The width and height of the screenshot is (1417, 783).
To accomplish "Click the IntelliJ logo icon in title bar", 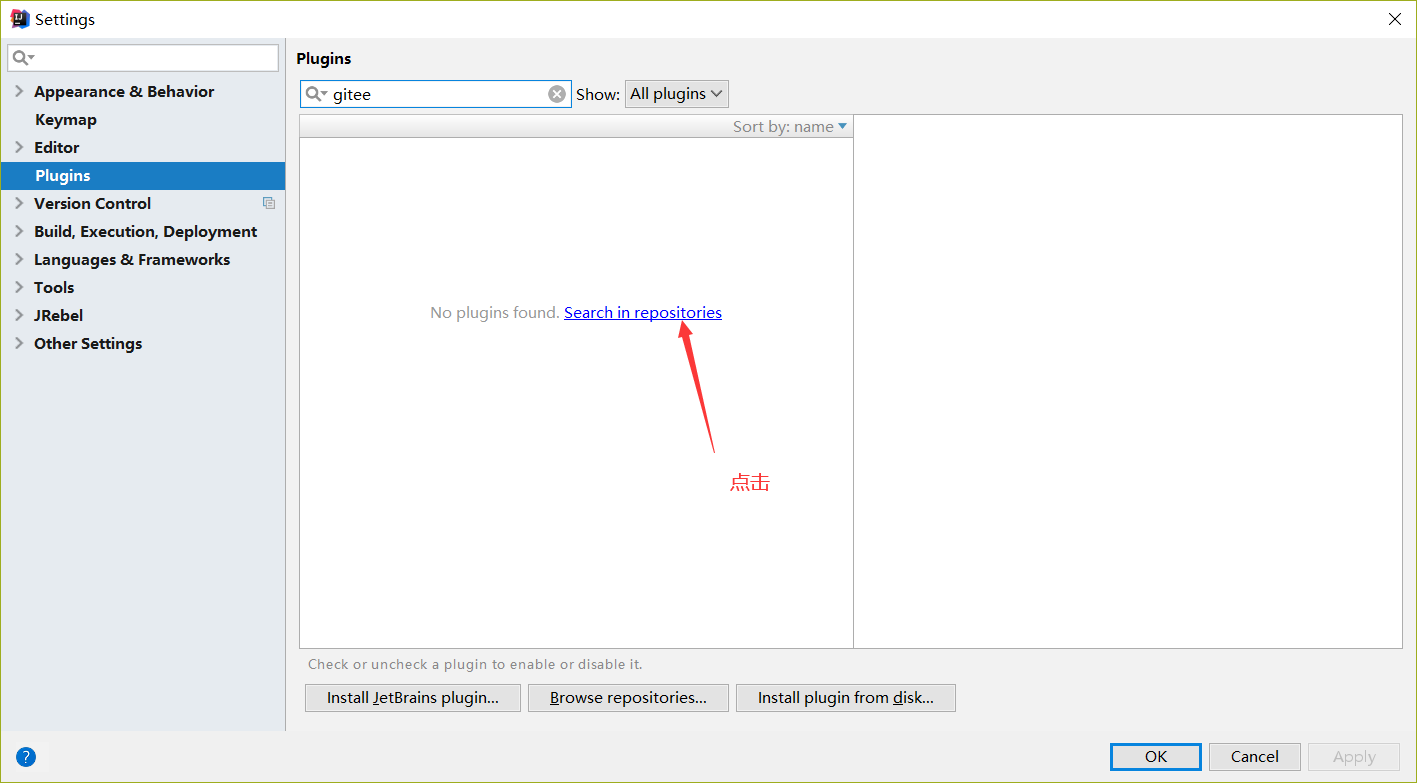I will tap(20, 19).
